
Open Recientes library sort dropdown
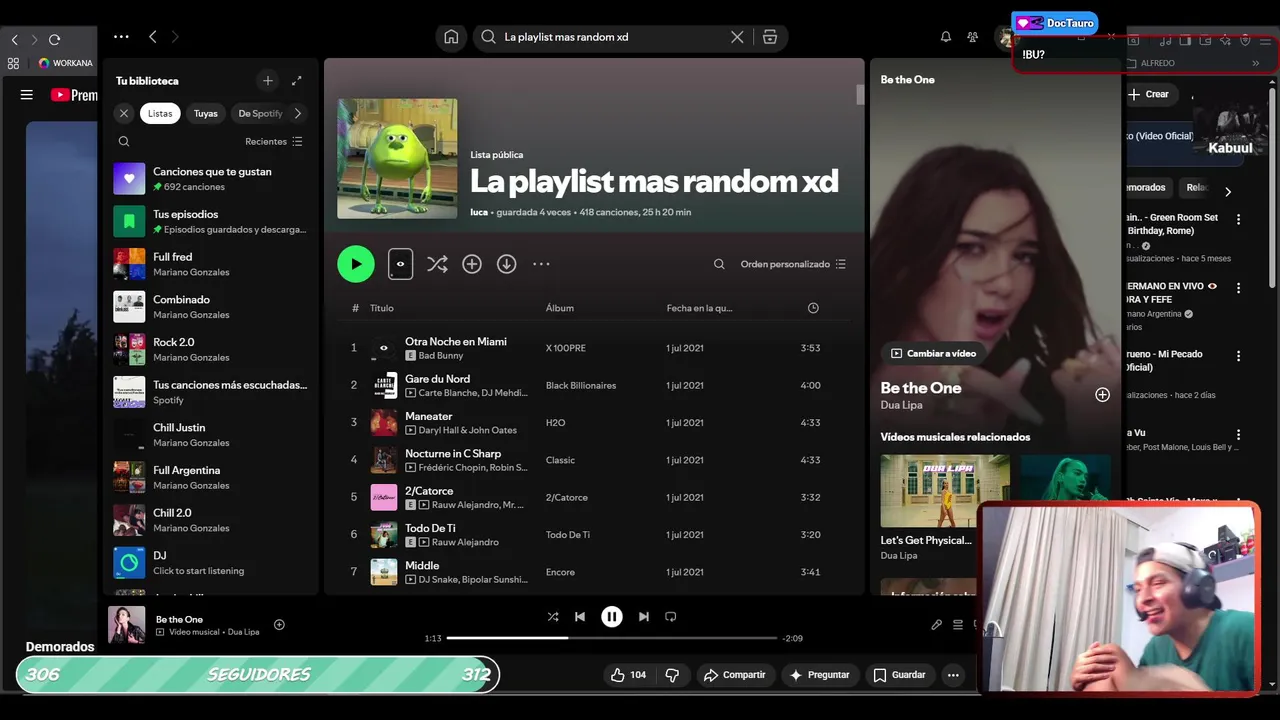coord(274,141)
